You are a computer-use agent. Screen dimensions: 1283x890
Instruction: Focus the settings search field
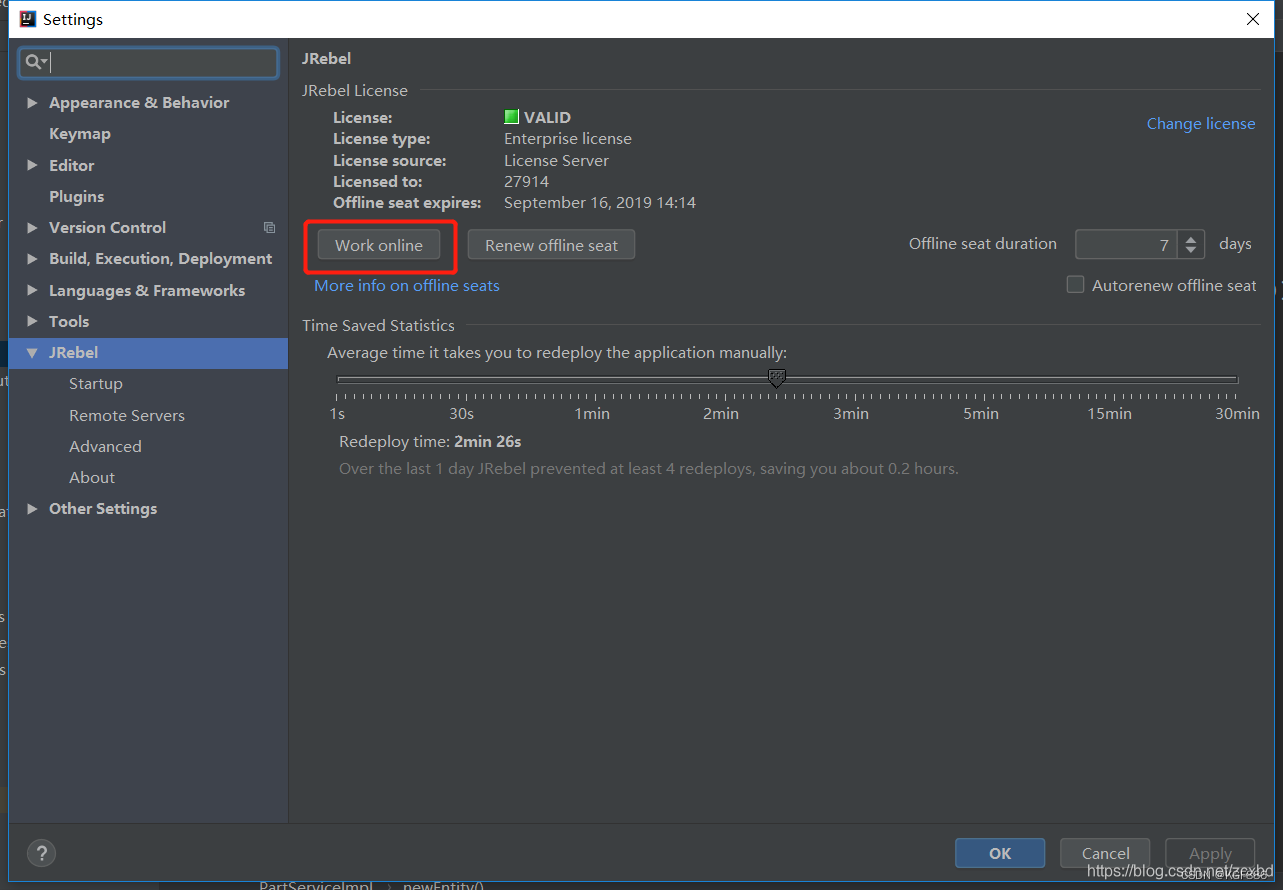(x=148, y=62)
